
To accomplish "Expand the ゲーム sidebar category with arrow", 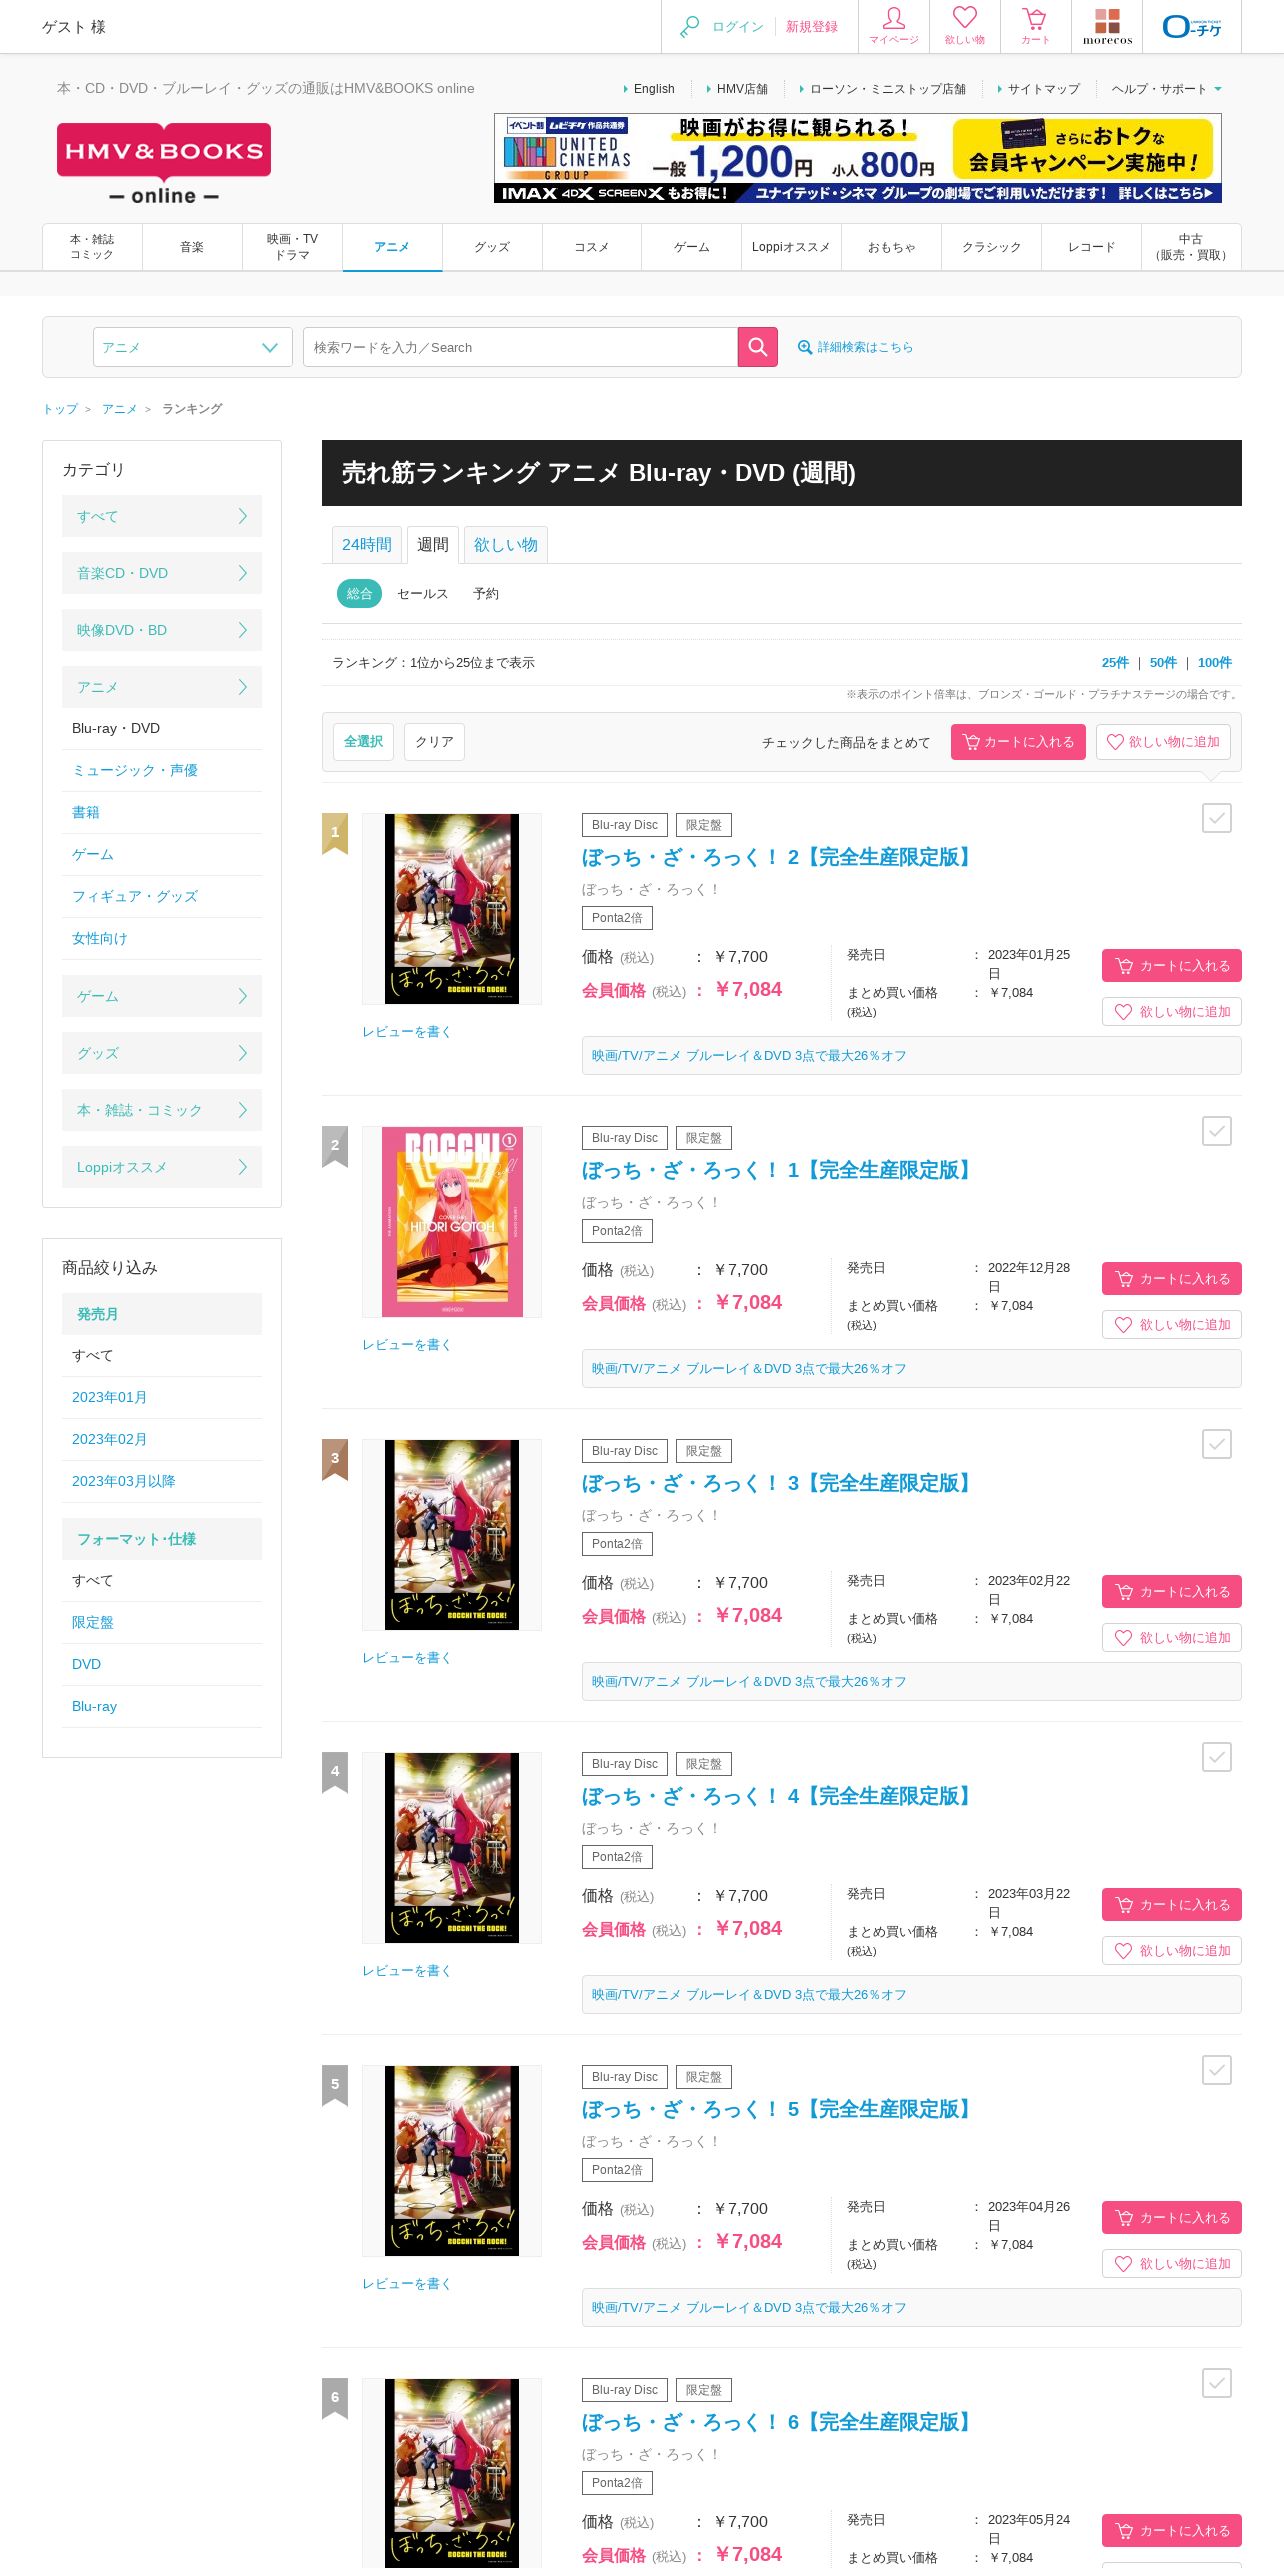I will (x=162, y=996).
